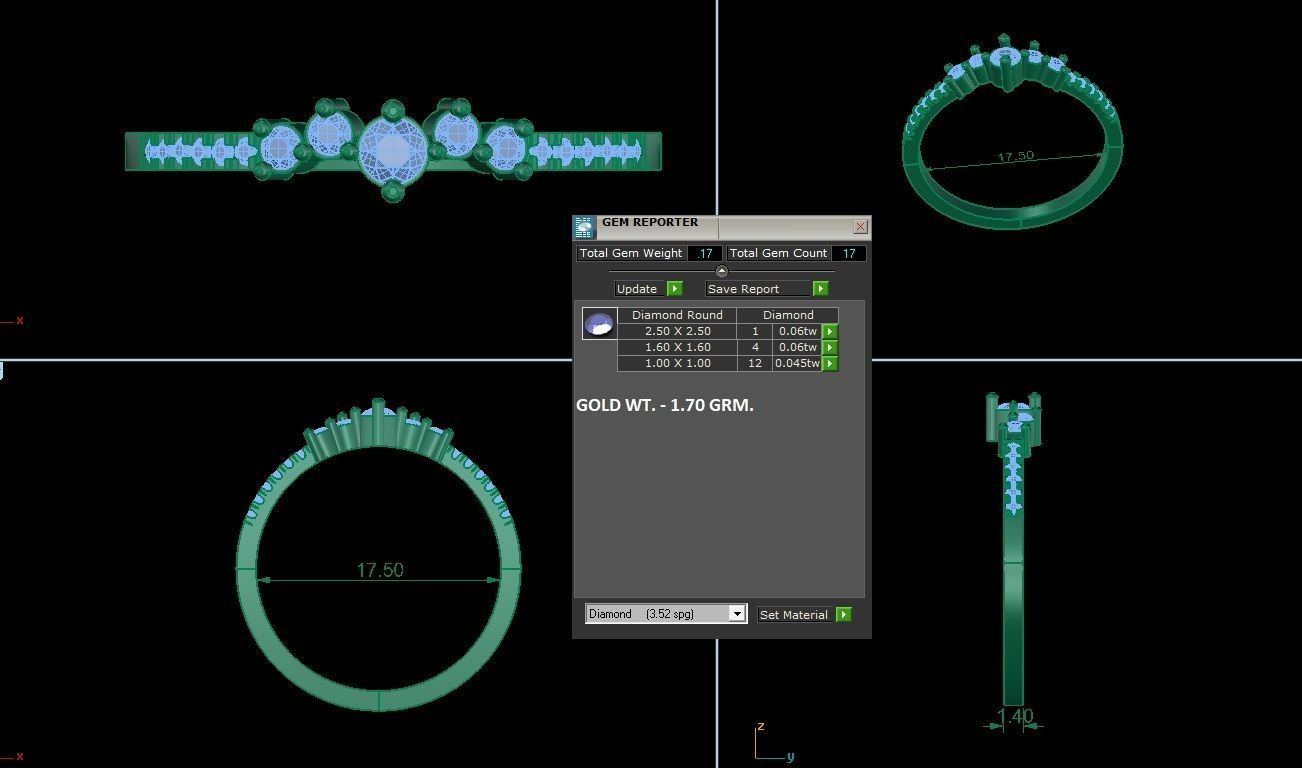Click the Total Gem Weight value .17
This screenshot has height=768, width=1302.
[x=704, y=254]
